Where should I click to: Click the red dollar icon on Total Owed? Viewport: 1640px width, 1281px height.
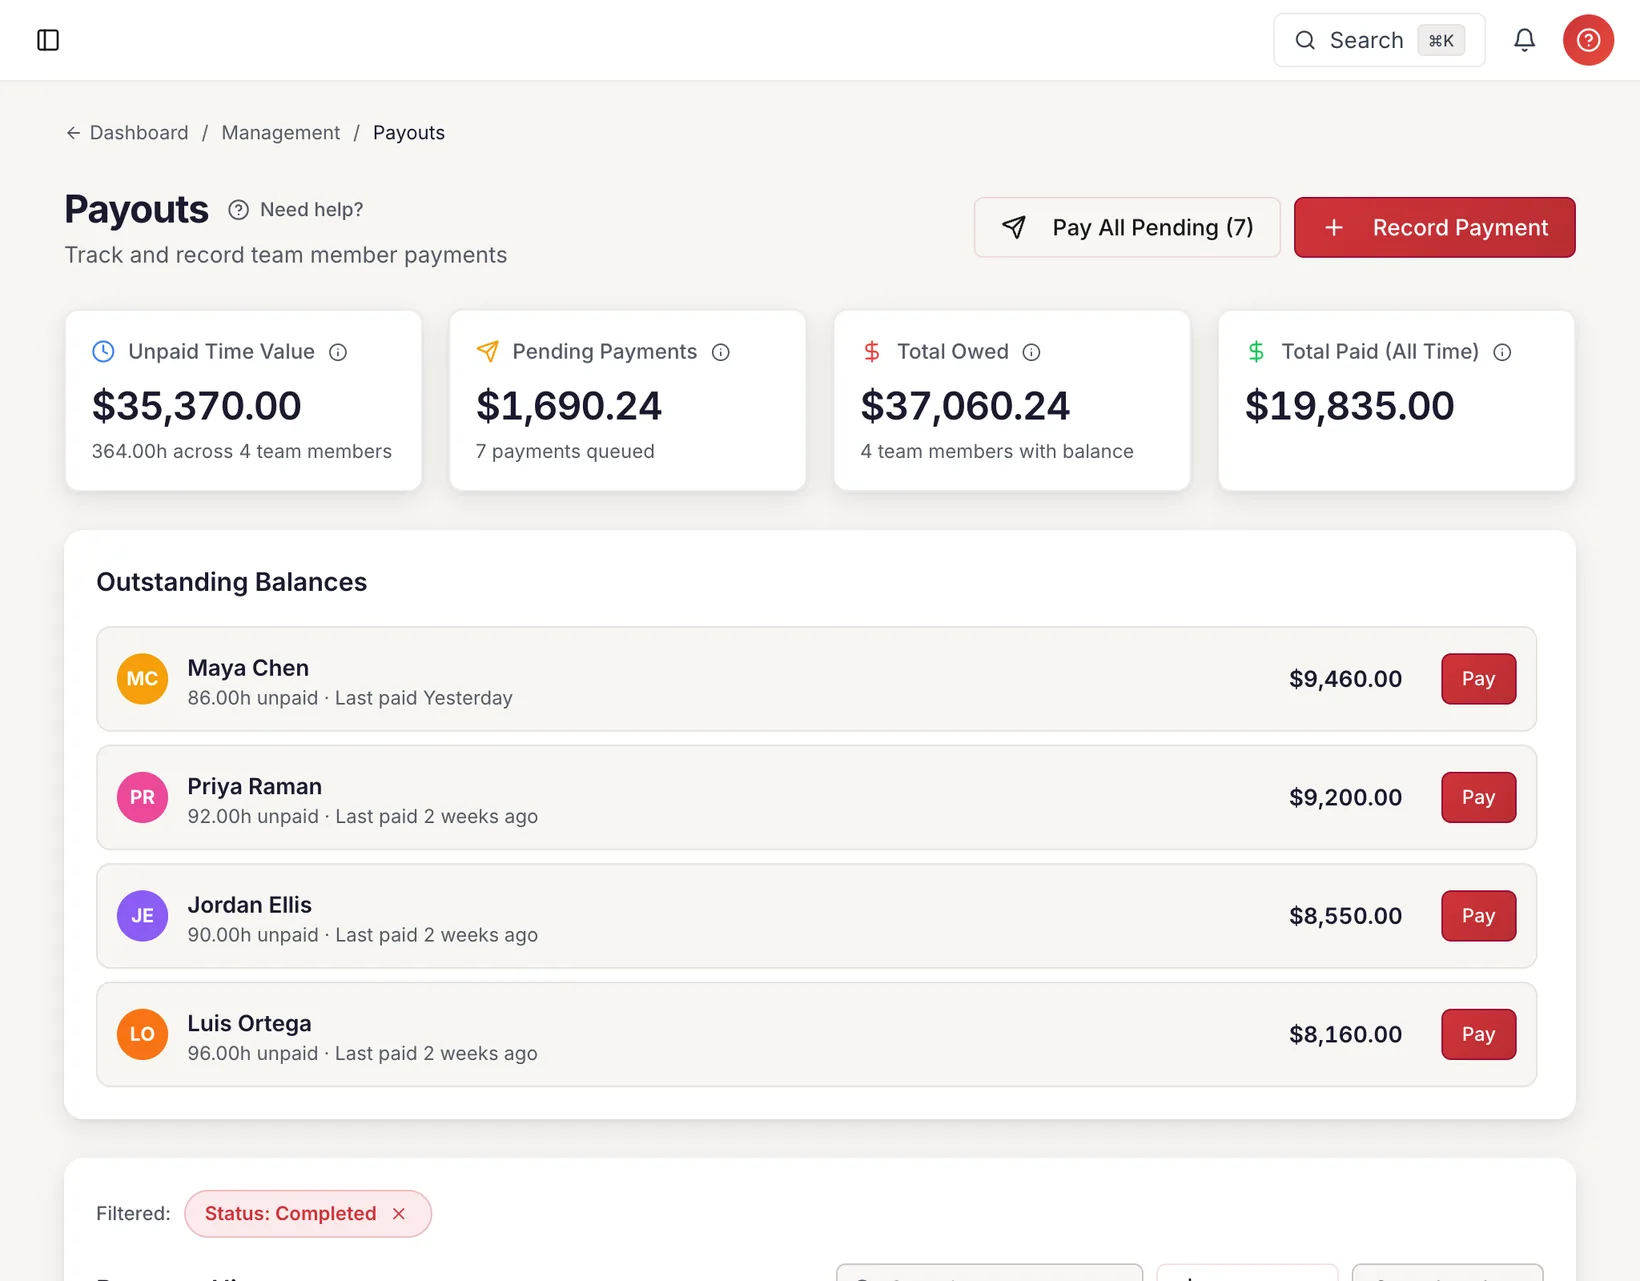pos(872,351)
